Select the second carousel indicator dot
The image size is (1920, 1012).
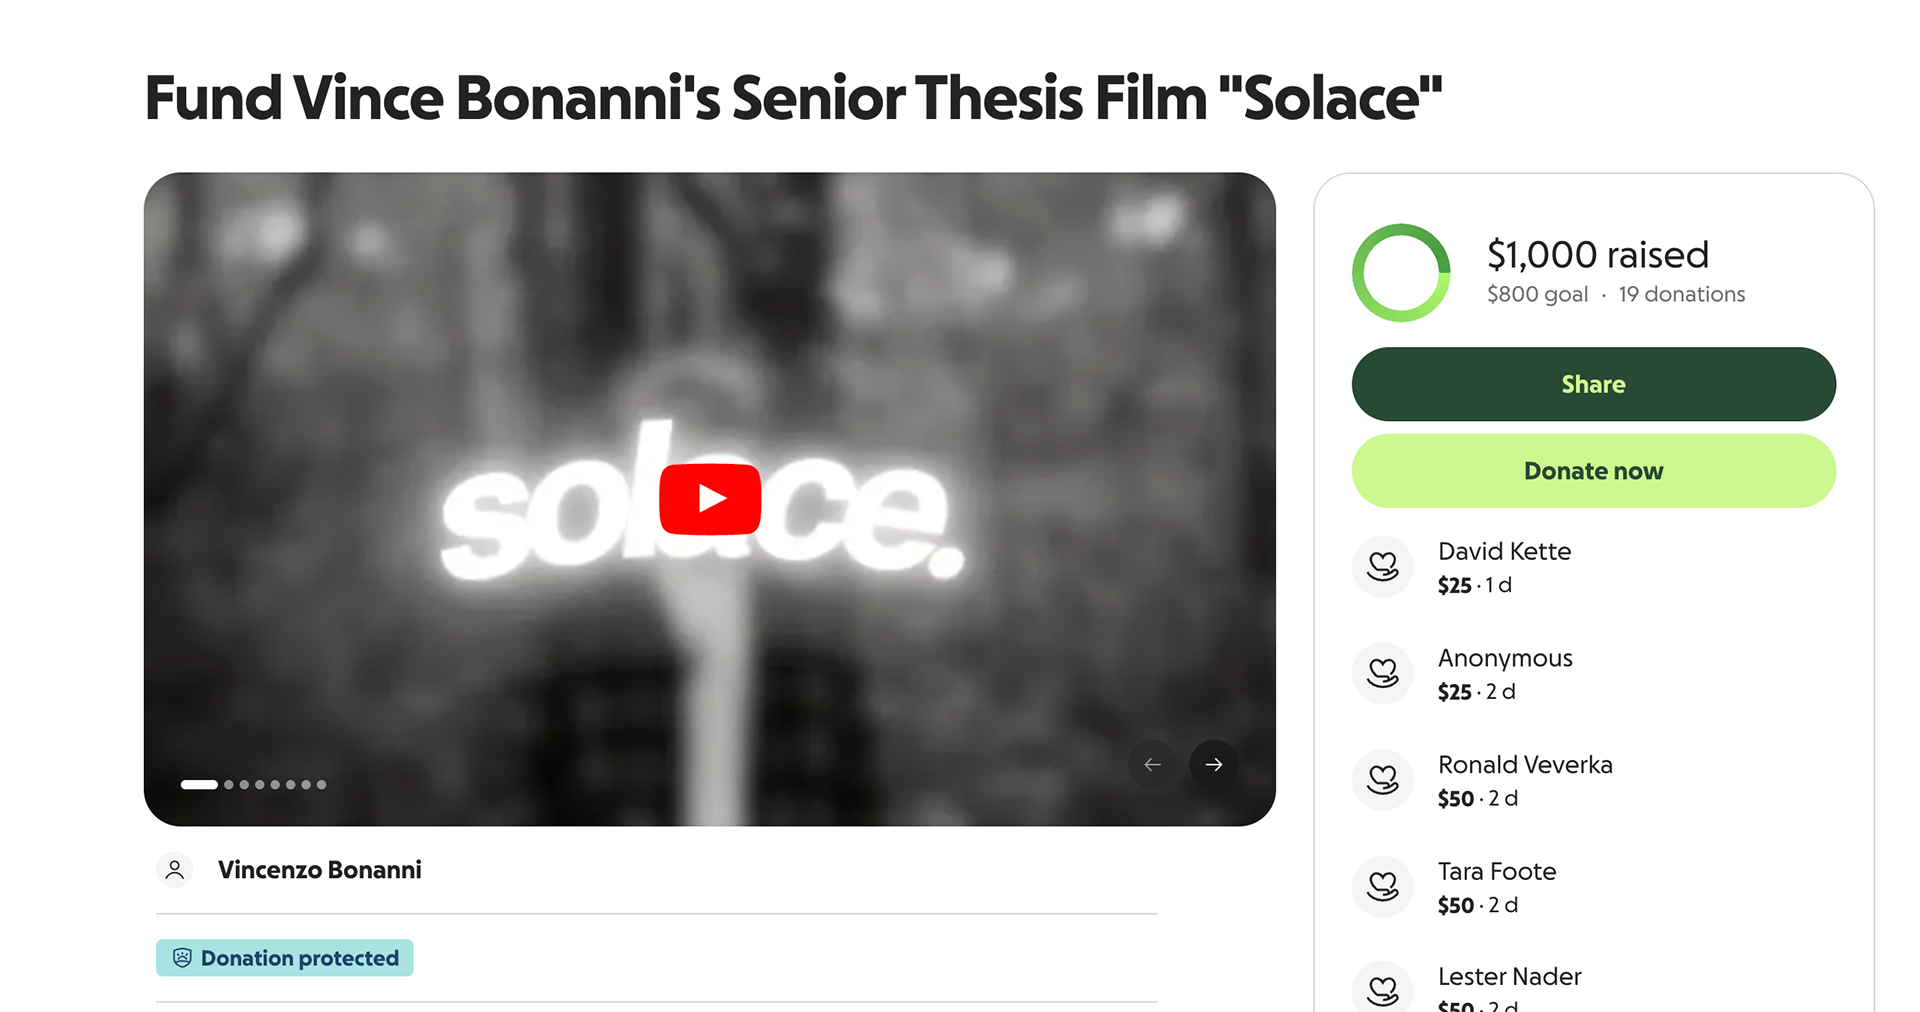pyautogui.click(x=229, y=785)
